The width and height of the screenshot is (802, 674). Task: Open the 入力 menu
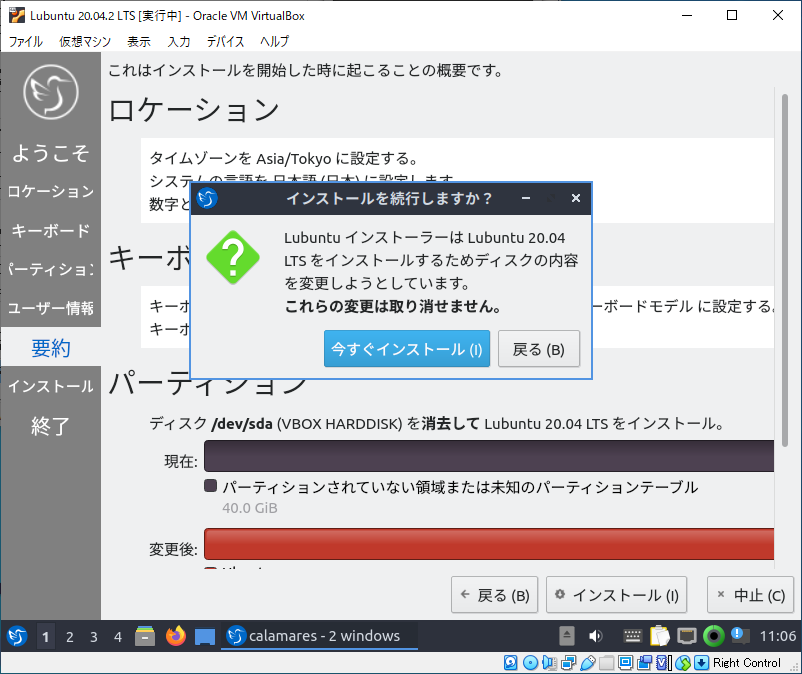179,41
